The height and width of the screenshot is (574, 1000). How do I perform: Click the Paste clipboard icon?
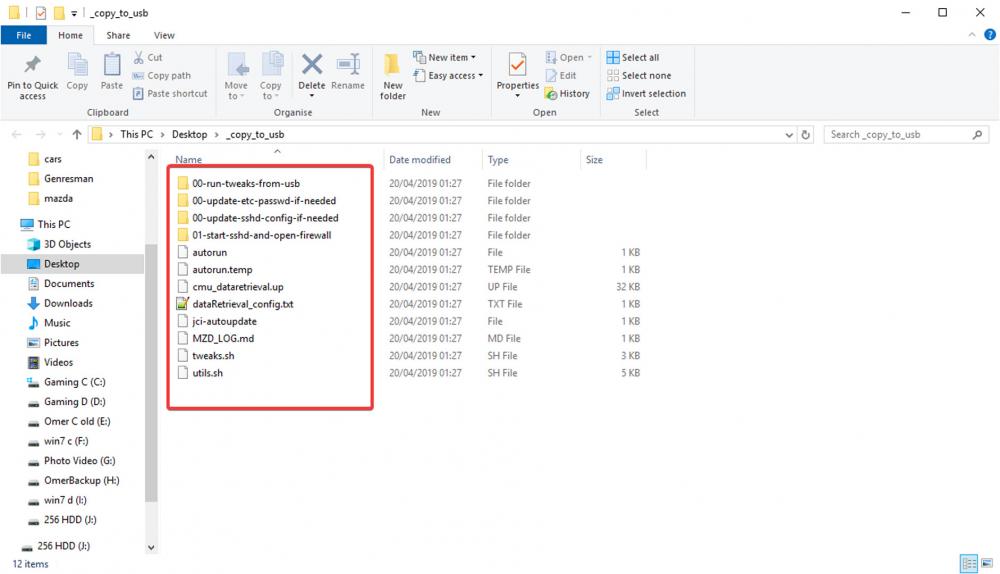coord(112,64)
